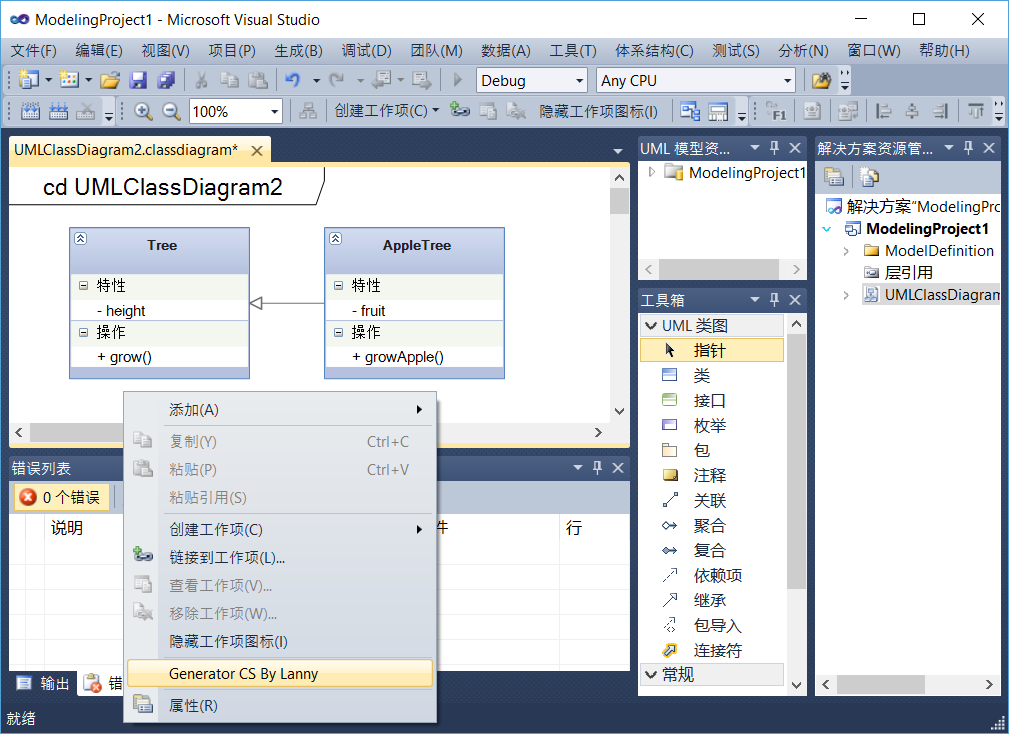Click the Undo arrow icon
Image resolution: width=1009 pixels, height=734 pixels.
click(x=293, y=80)
